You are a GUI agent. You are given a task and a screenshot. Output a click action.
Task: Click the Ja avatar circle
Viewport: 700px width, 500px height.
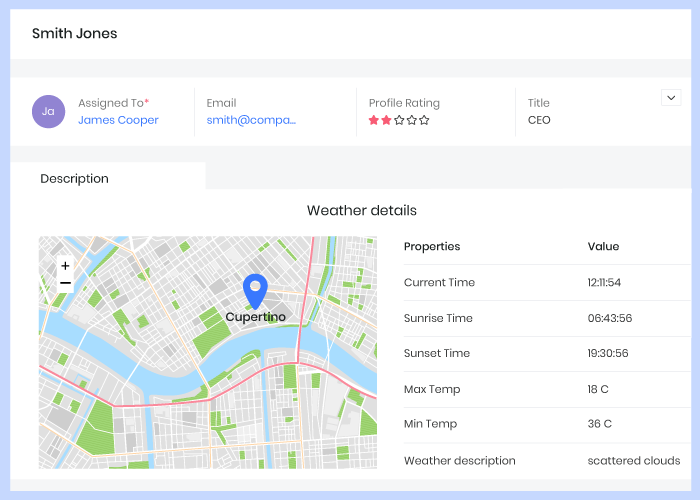[48, 112]
